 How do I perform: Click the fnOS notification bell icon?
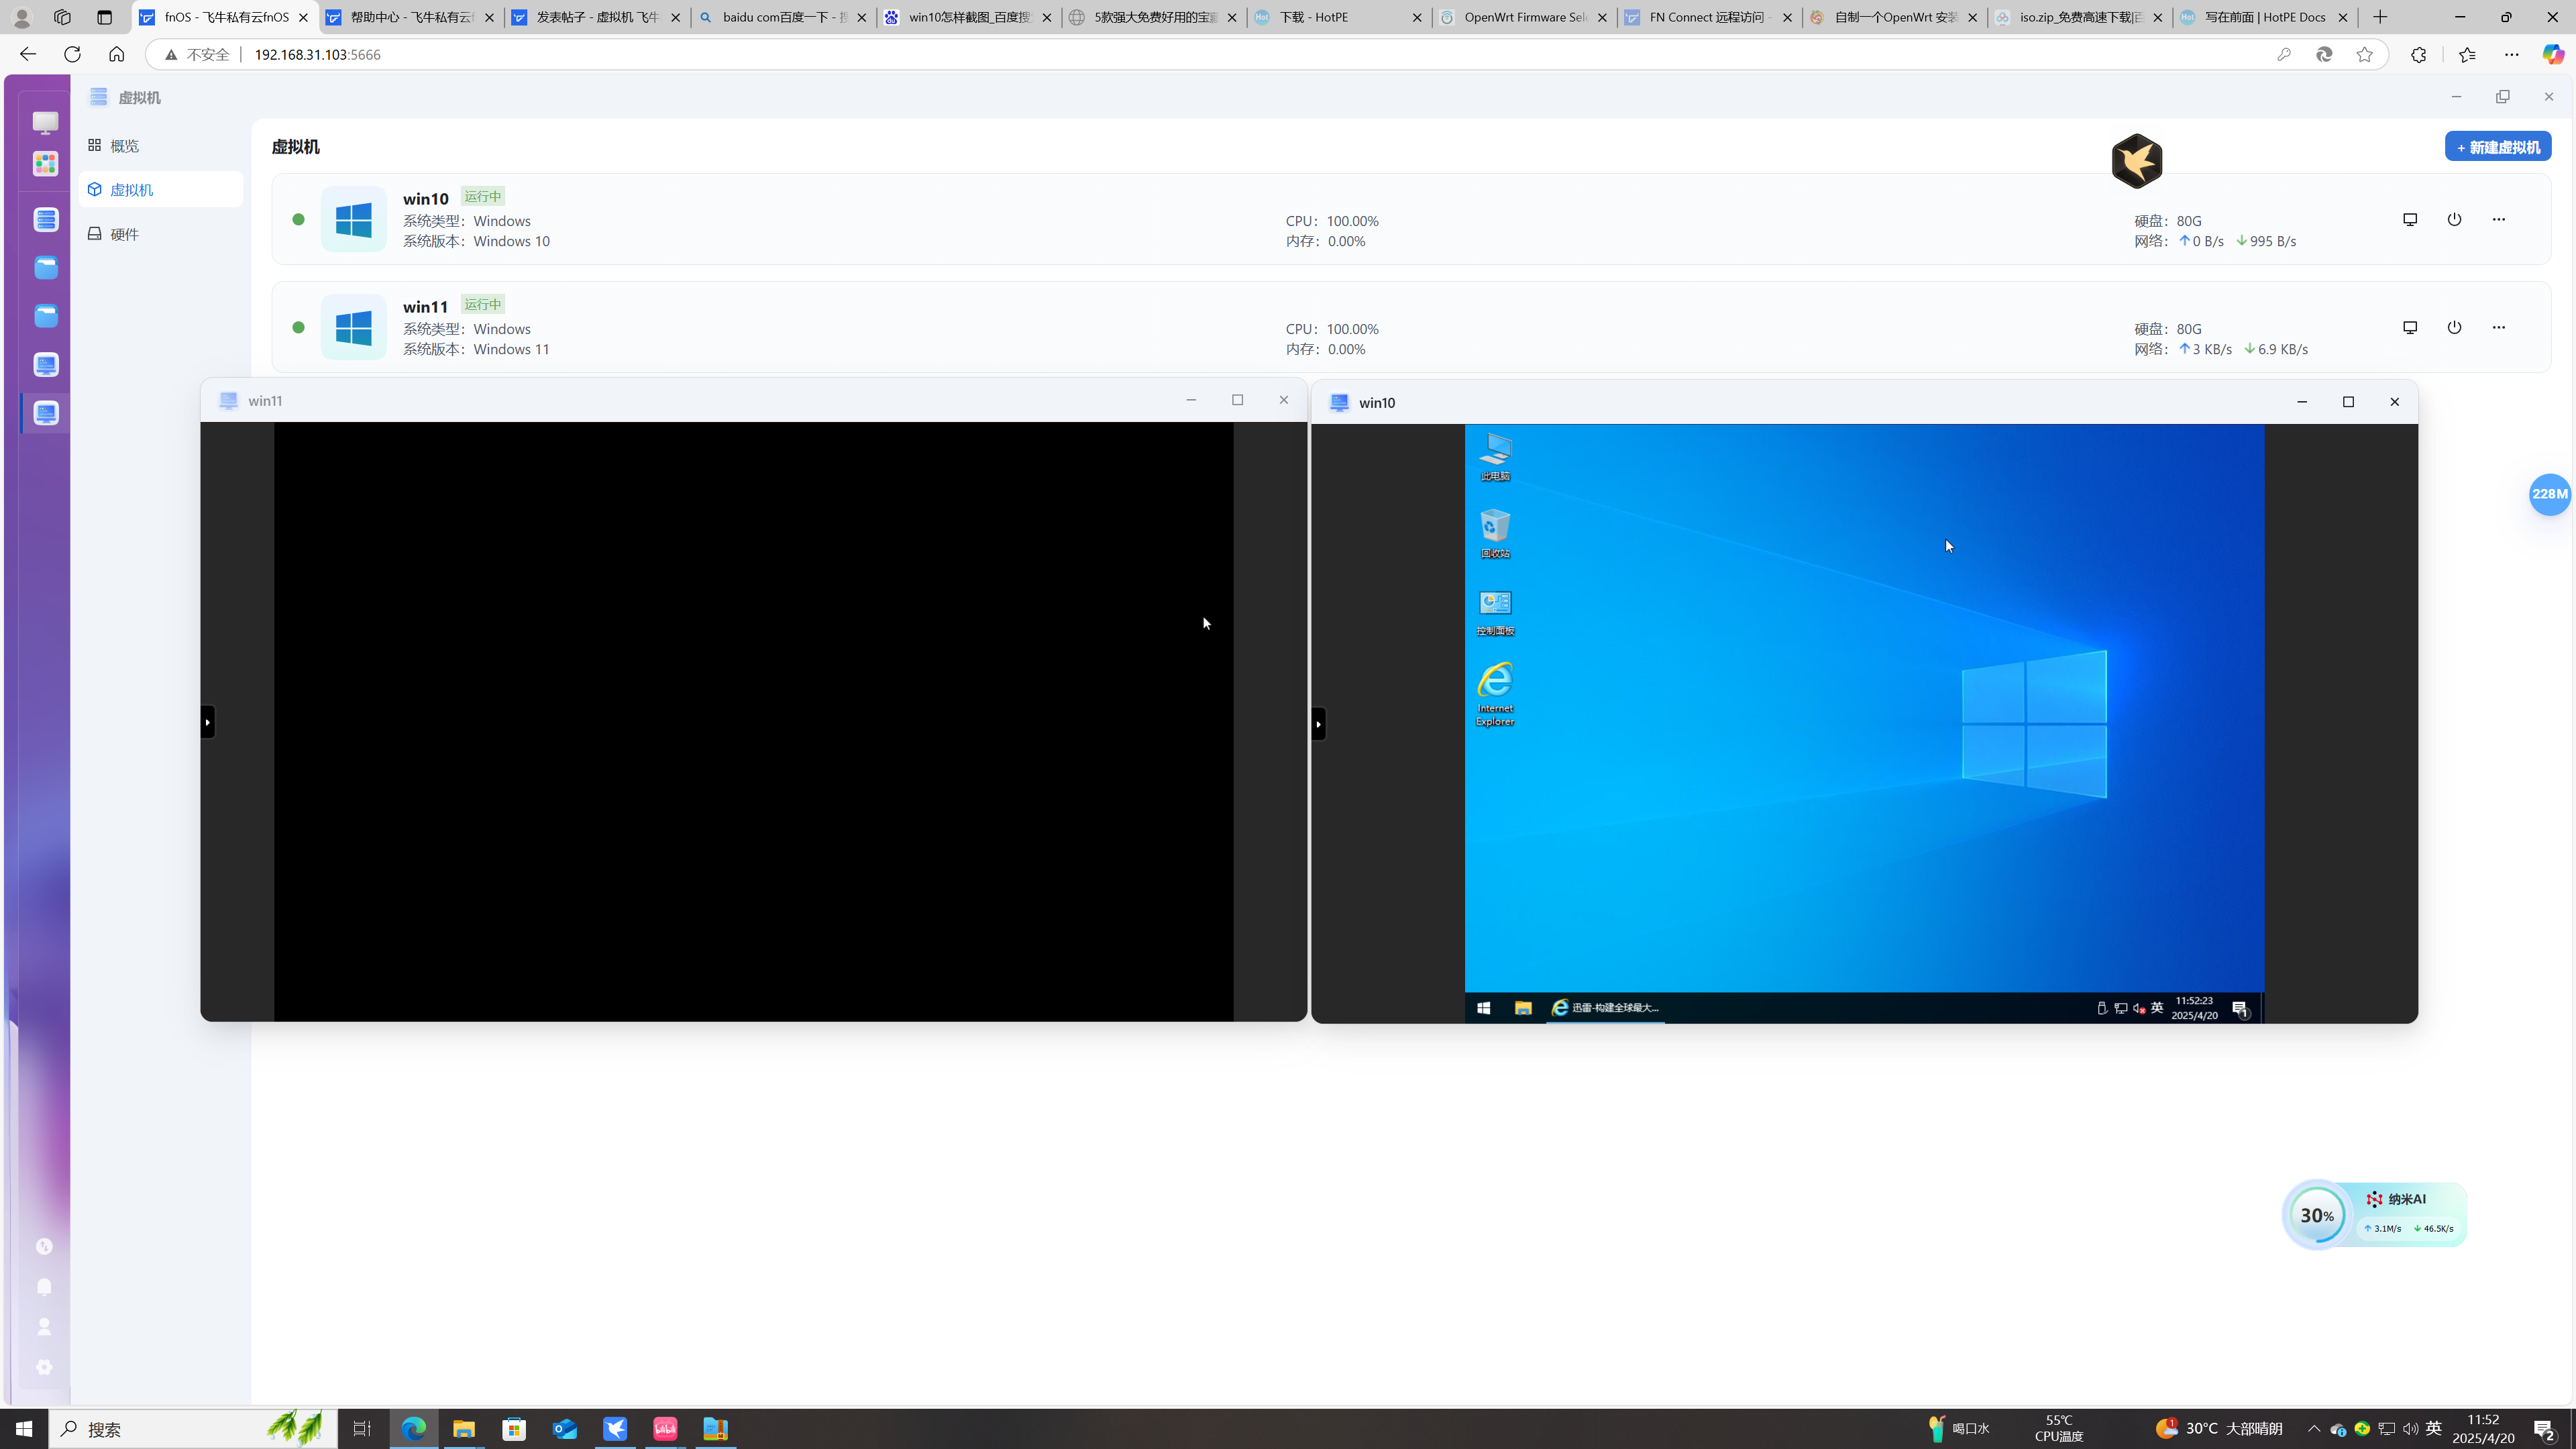click(44, 1286)
